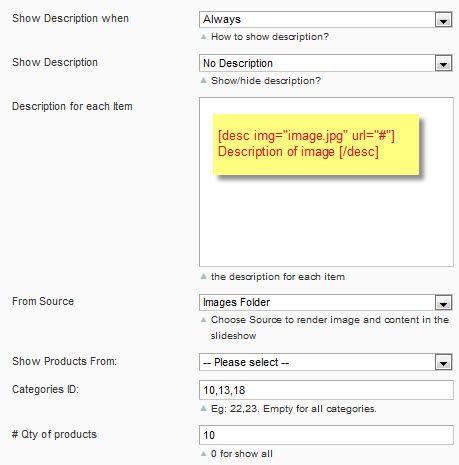Focus the Qty of products field

(x=326, y=435)
